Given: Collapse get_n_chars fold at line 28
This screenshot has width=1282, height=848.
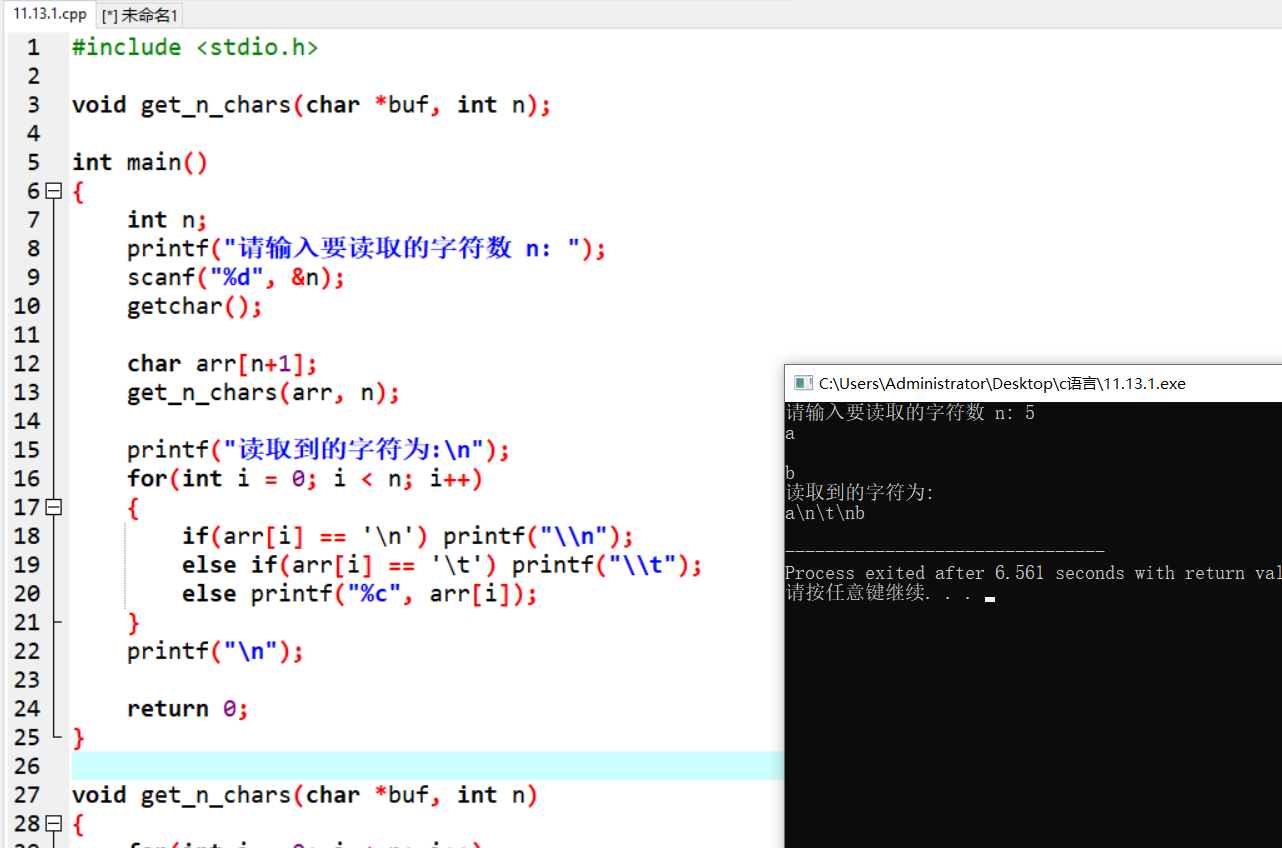Looking at the screenshot, I should pyautogui.click(x=54, y=824).
